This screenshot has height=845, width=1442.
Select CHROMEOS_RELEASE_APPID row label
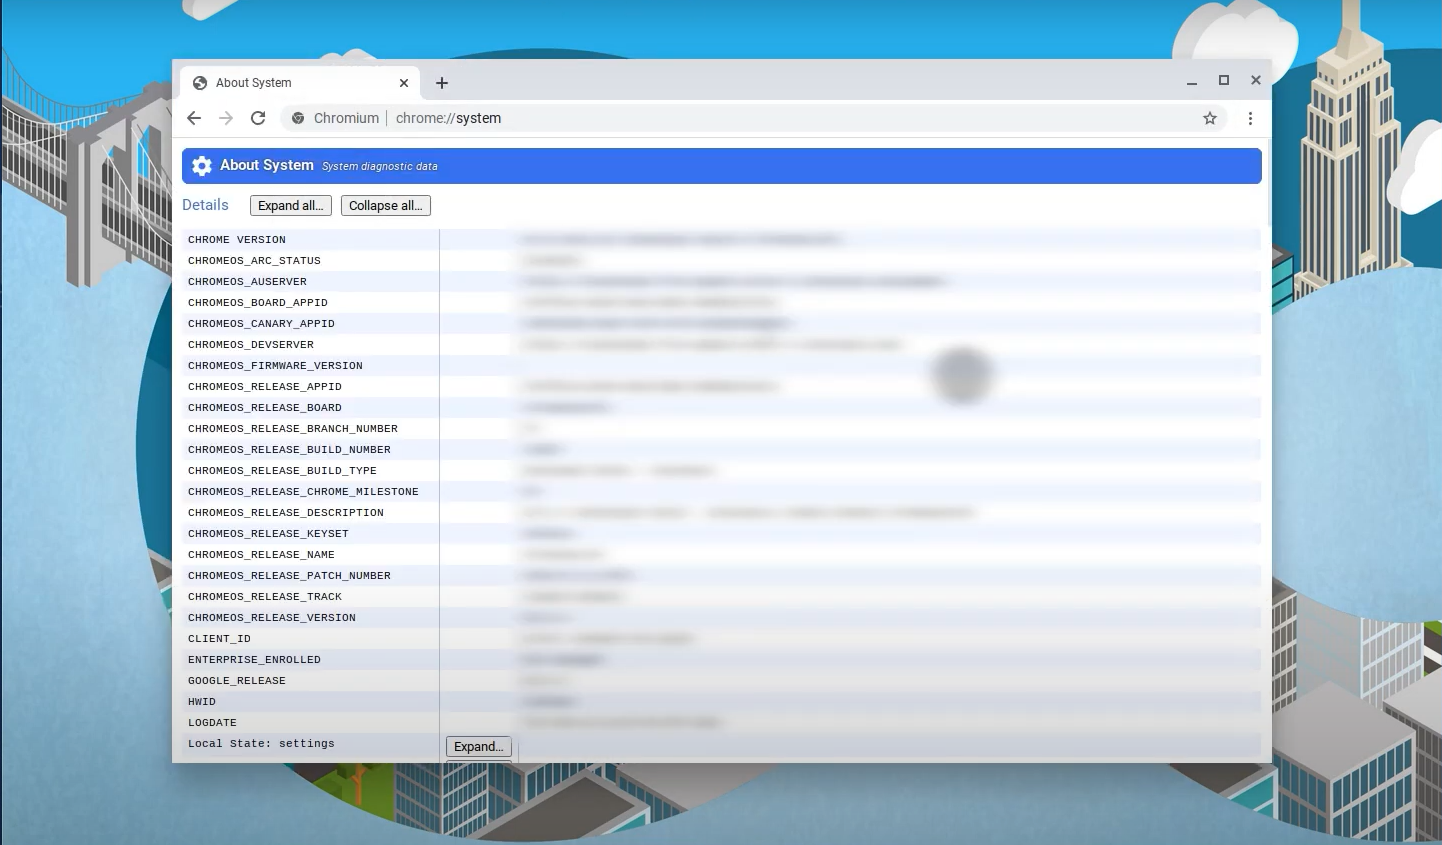tap(265, 387)
